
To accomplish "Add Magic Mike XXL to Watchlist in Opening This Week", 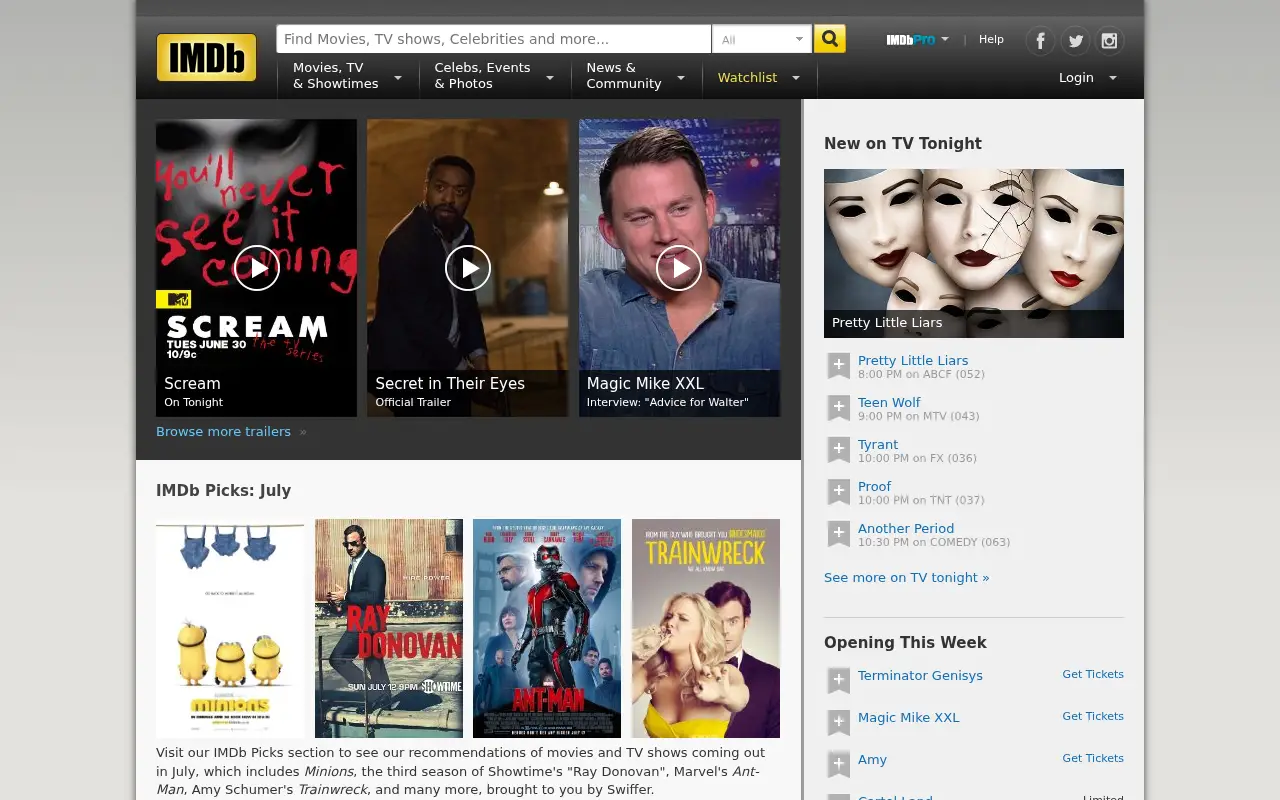I will [x=838, y=723].
